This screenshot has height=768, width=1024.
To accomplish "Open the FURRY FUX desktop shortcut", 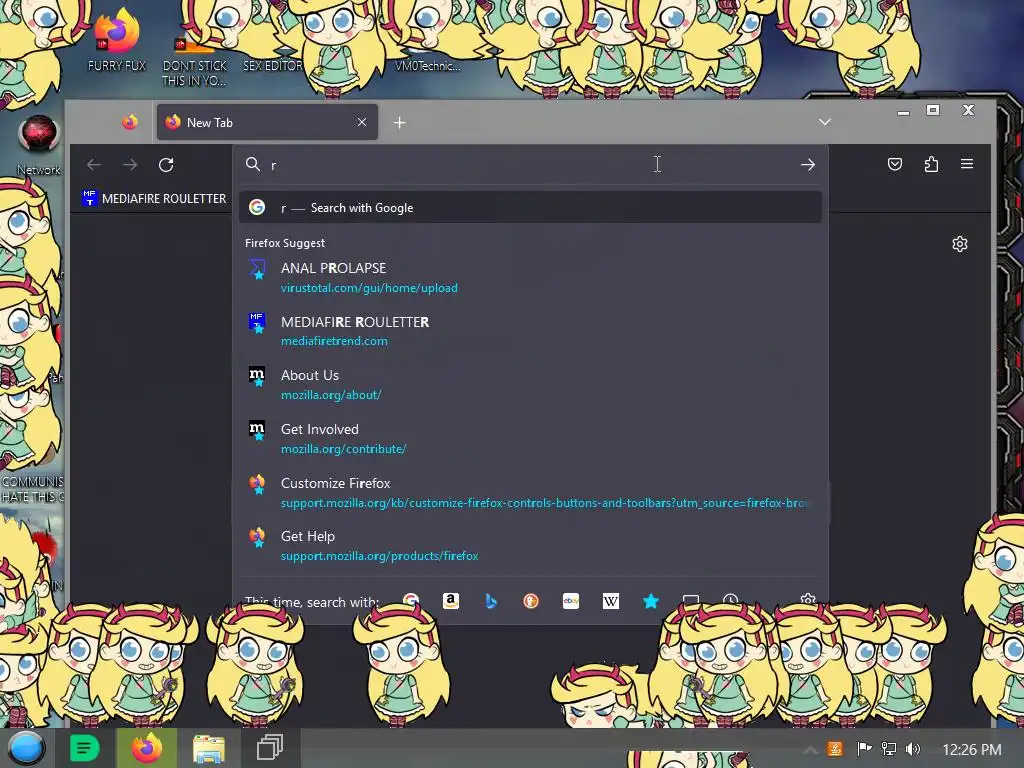I will click(117, 40).
